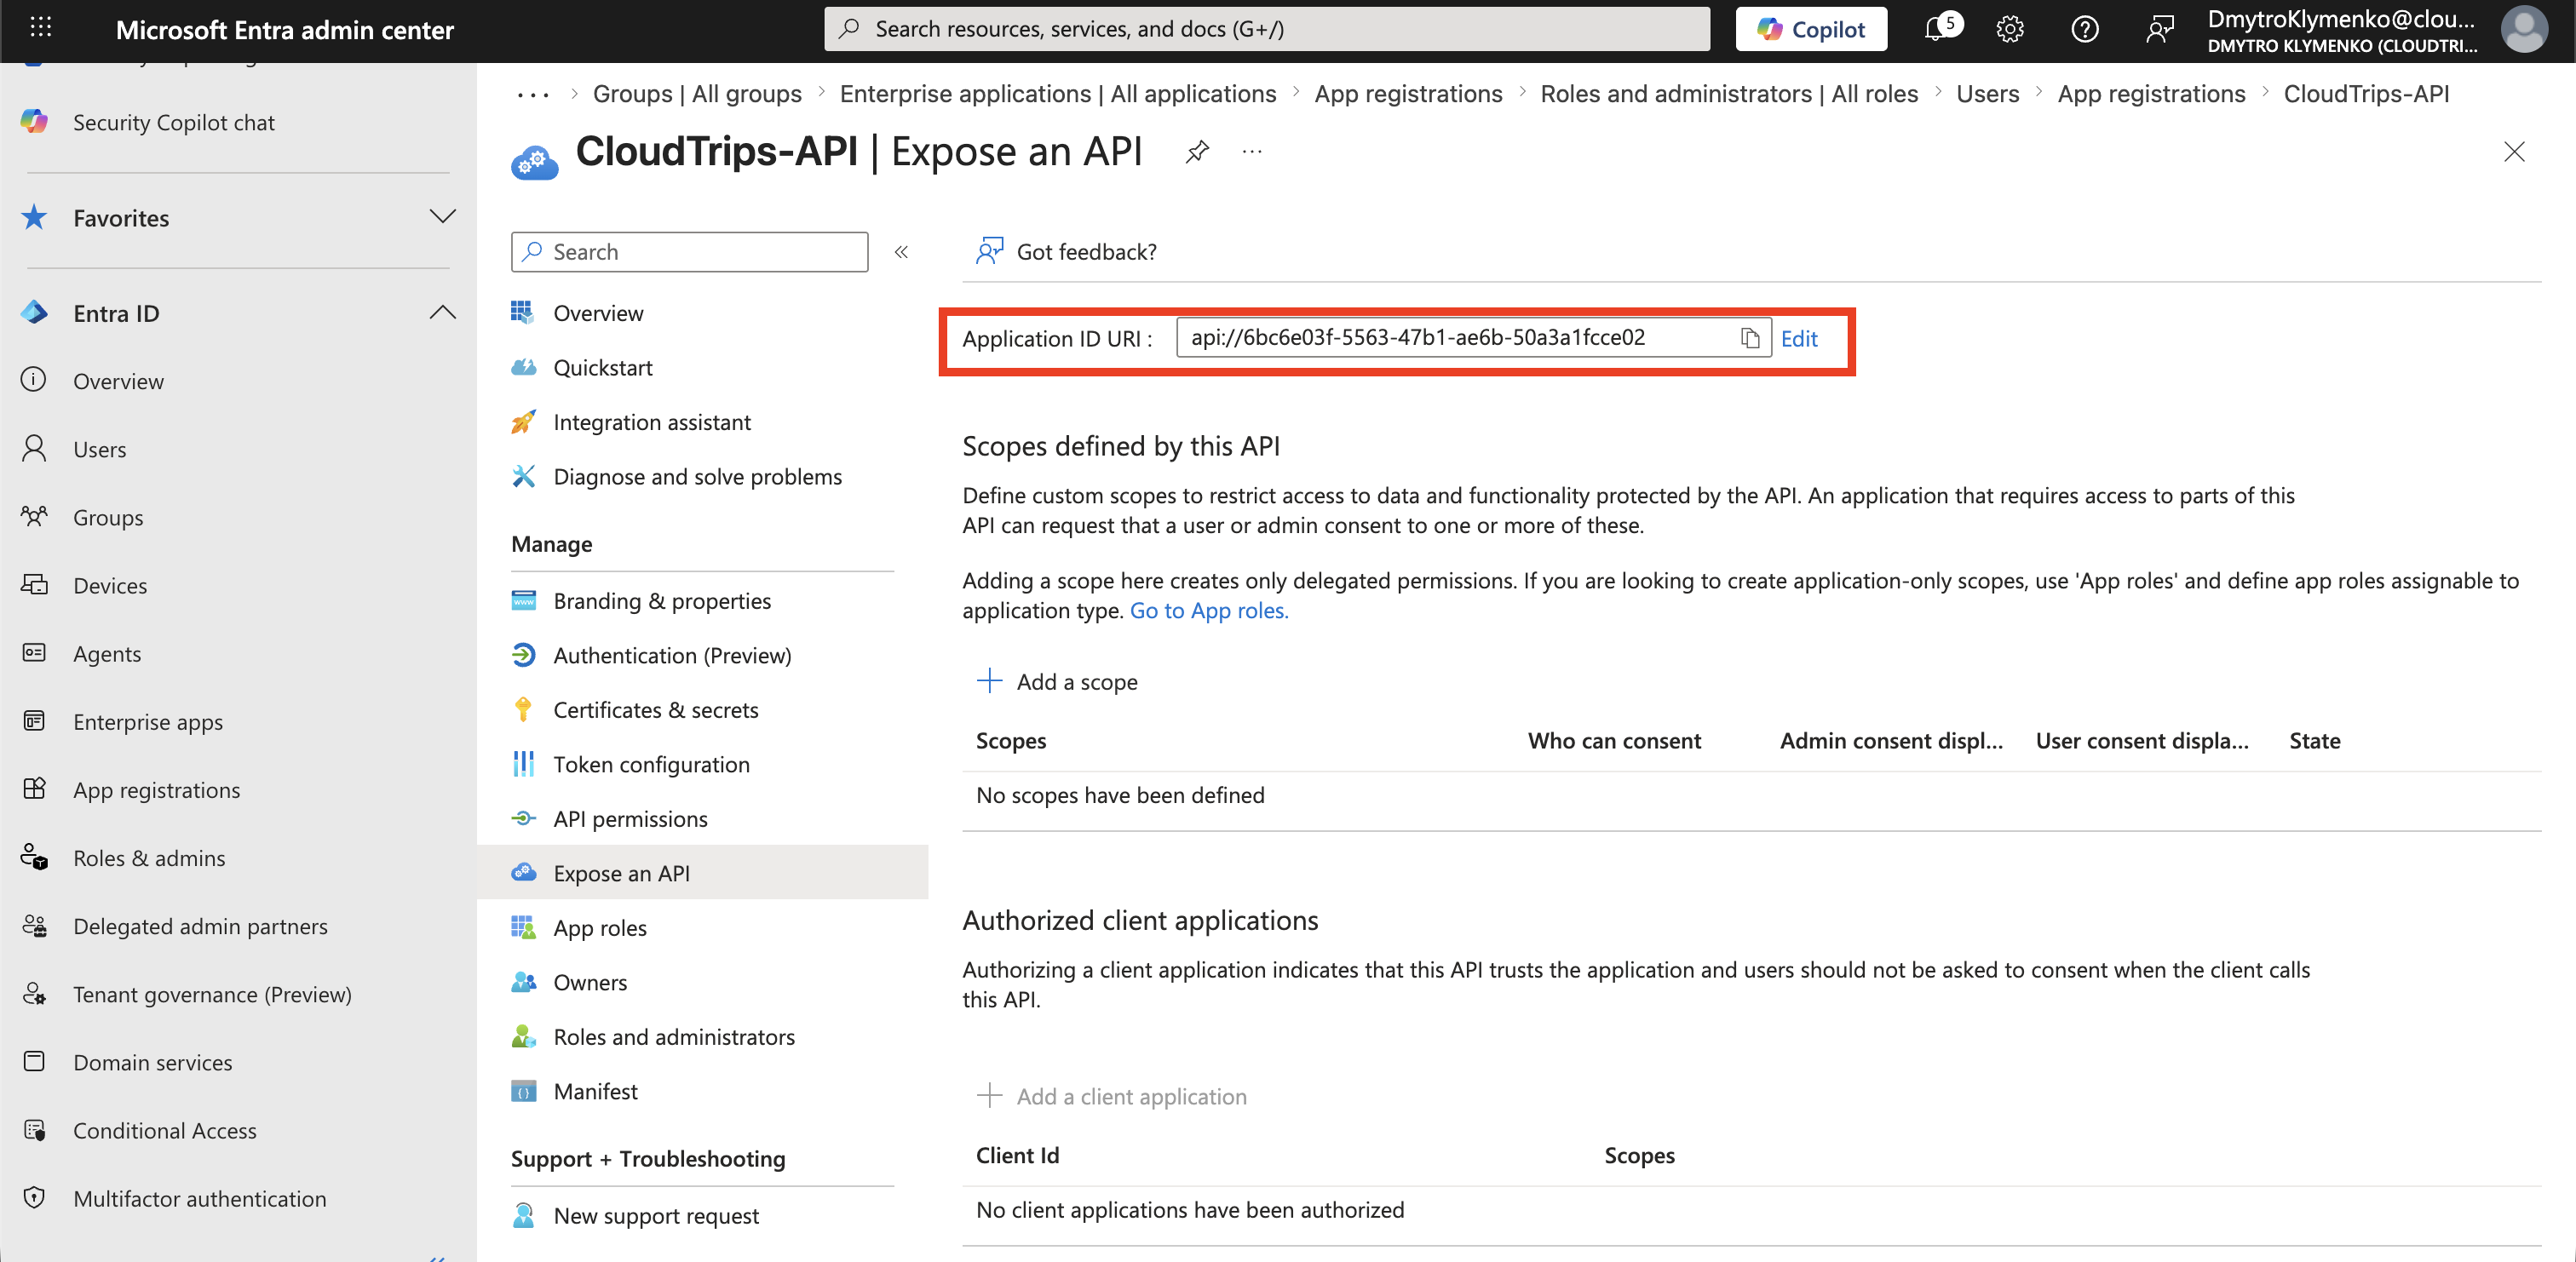
Task: Click the App registrations nav icon
Action: point(34,788)
